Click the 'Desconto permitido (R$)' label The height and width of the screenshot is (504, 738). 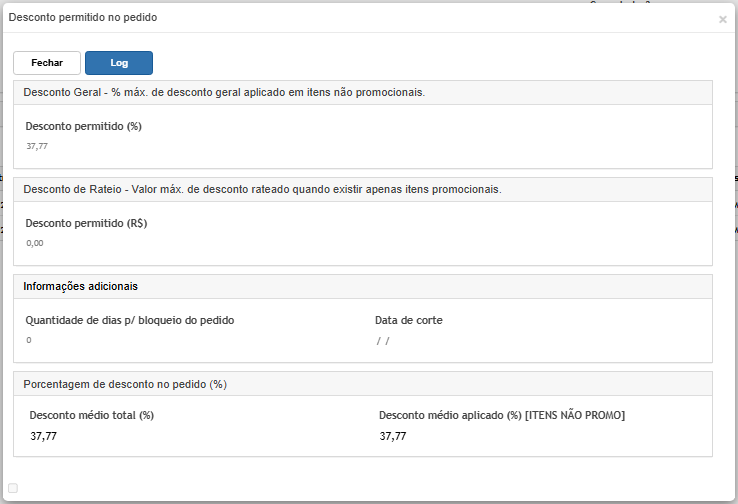pos(86,223)
